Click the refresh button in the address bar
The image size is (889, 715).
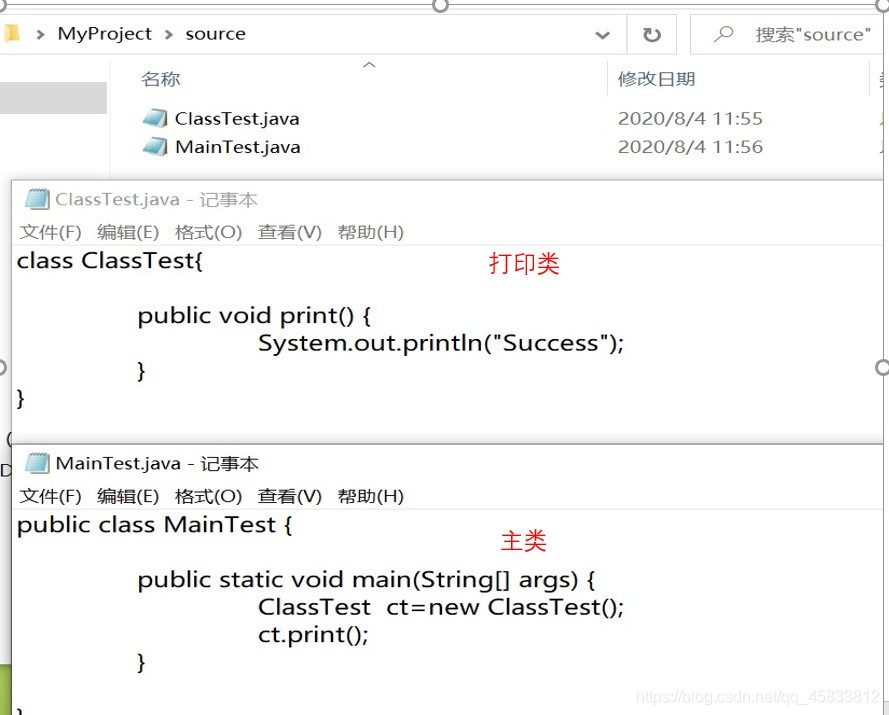pos(652,35)
